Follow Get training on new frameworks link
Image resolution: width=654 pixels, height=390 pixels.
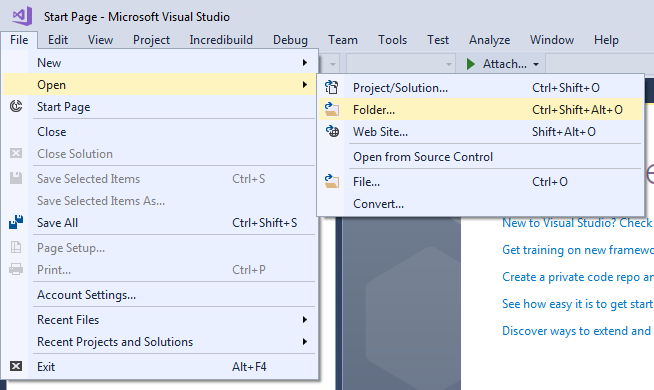coord(578,250)
